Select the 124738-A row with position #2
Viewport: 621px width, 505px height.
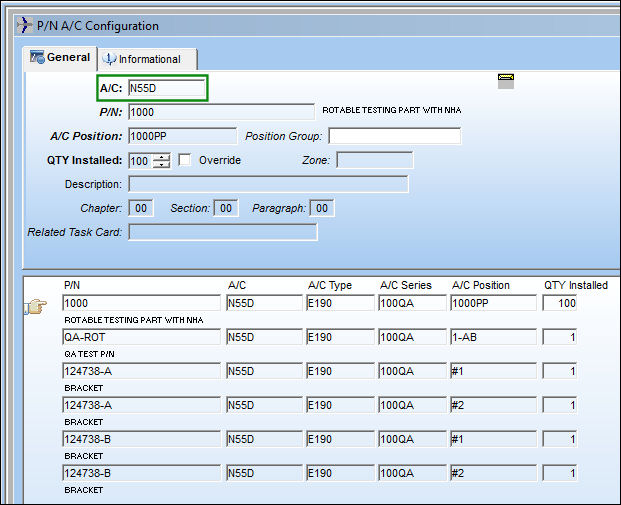(141, 405)
